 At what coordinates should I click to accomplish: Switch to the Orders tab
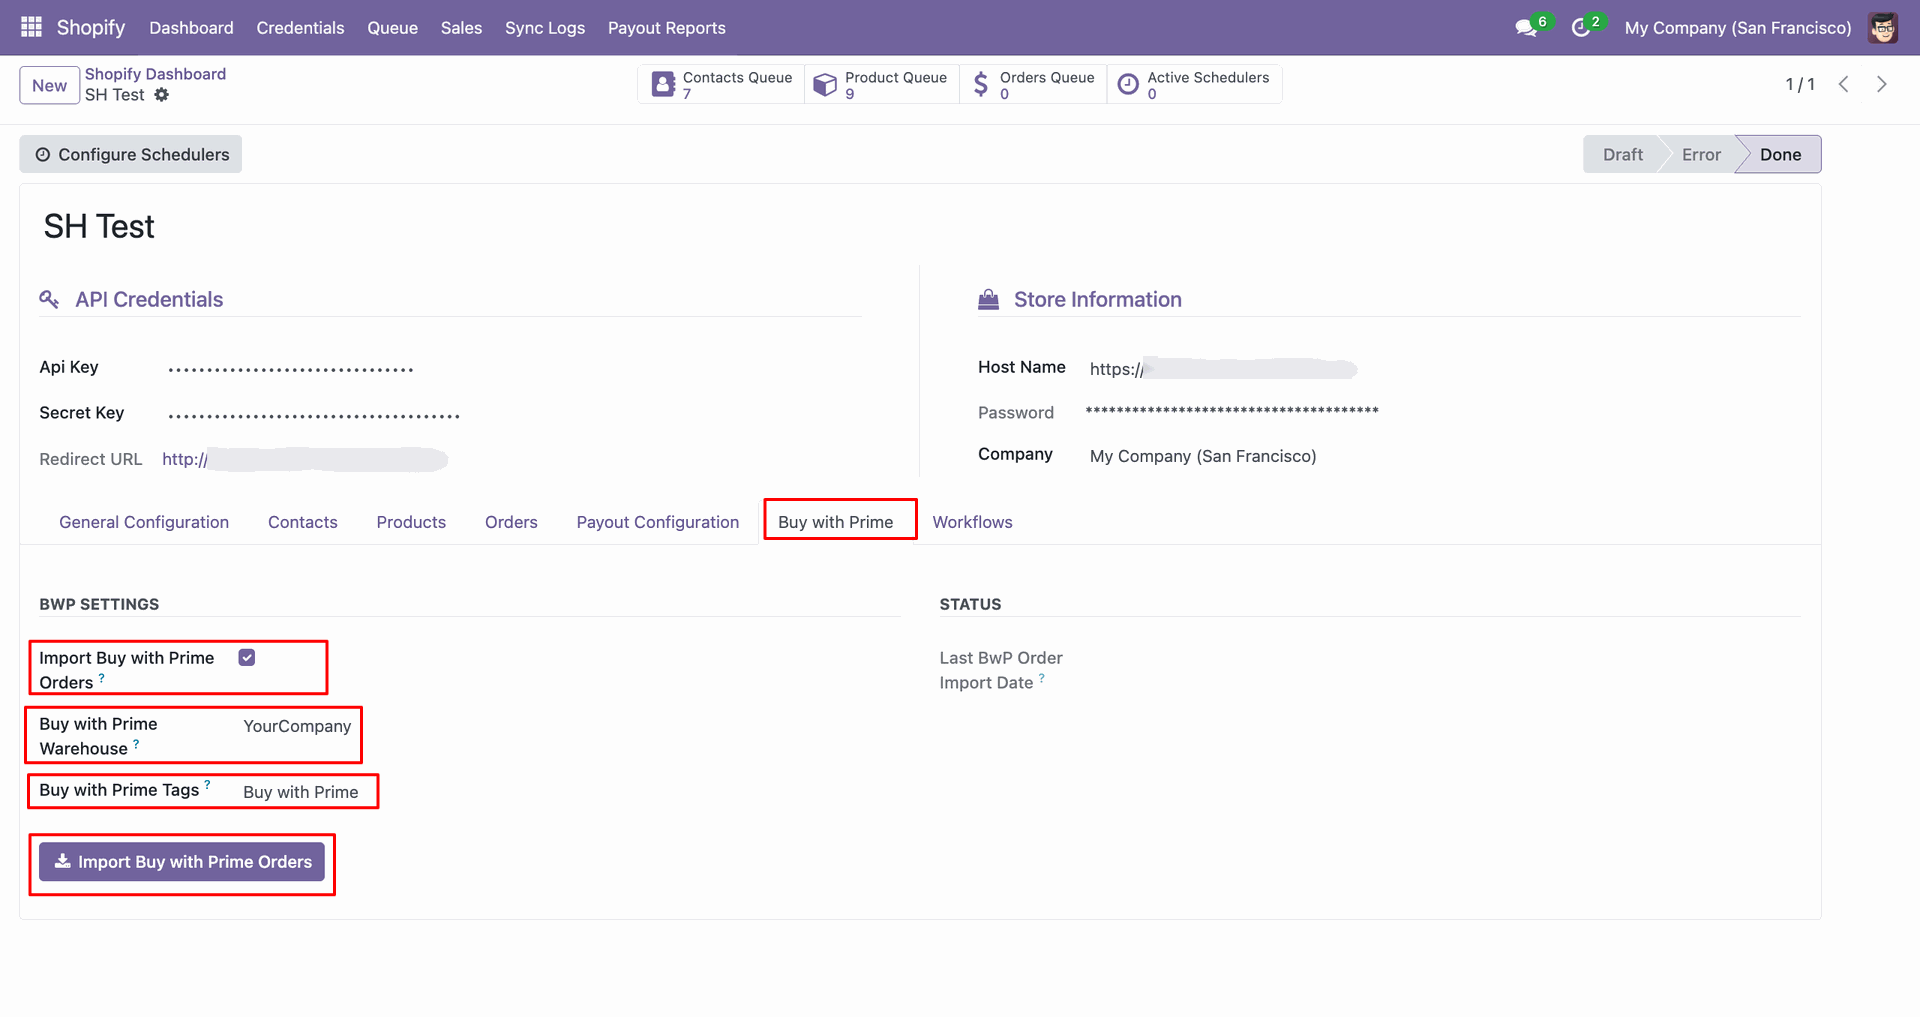(x=511, y=522)
